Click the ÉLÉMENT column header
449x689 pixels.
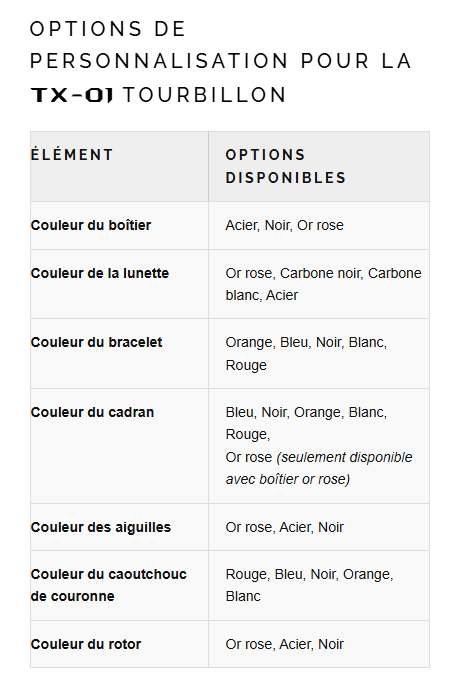[x=72, y=155]
